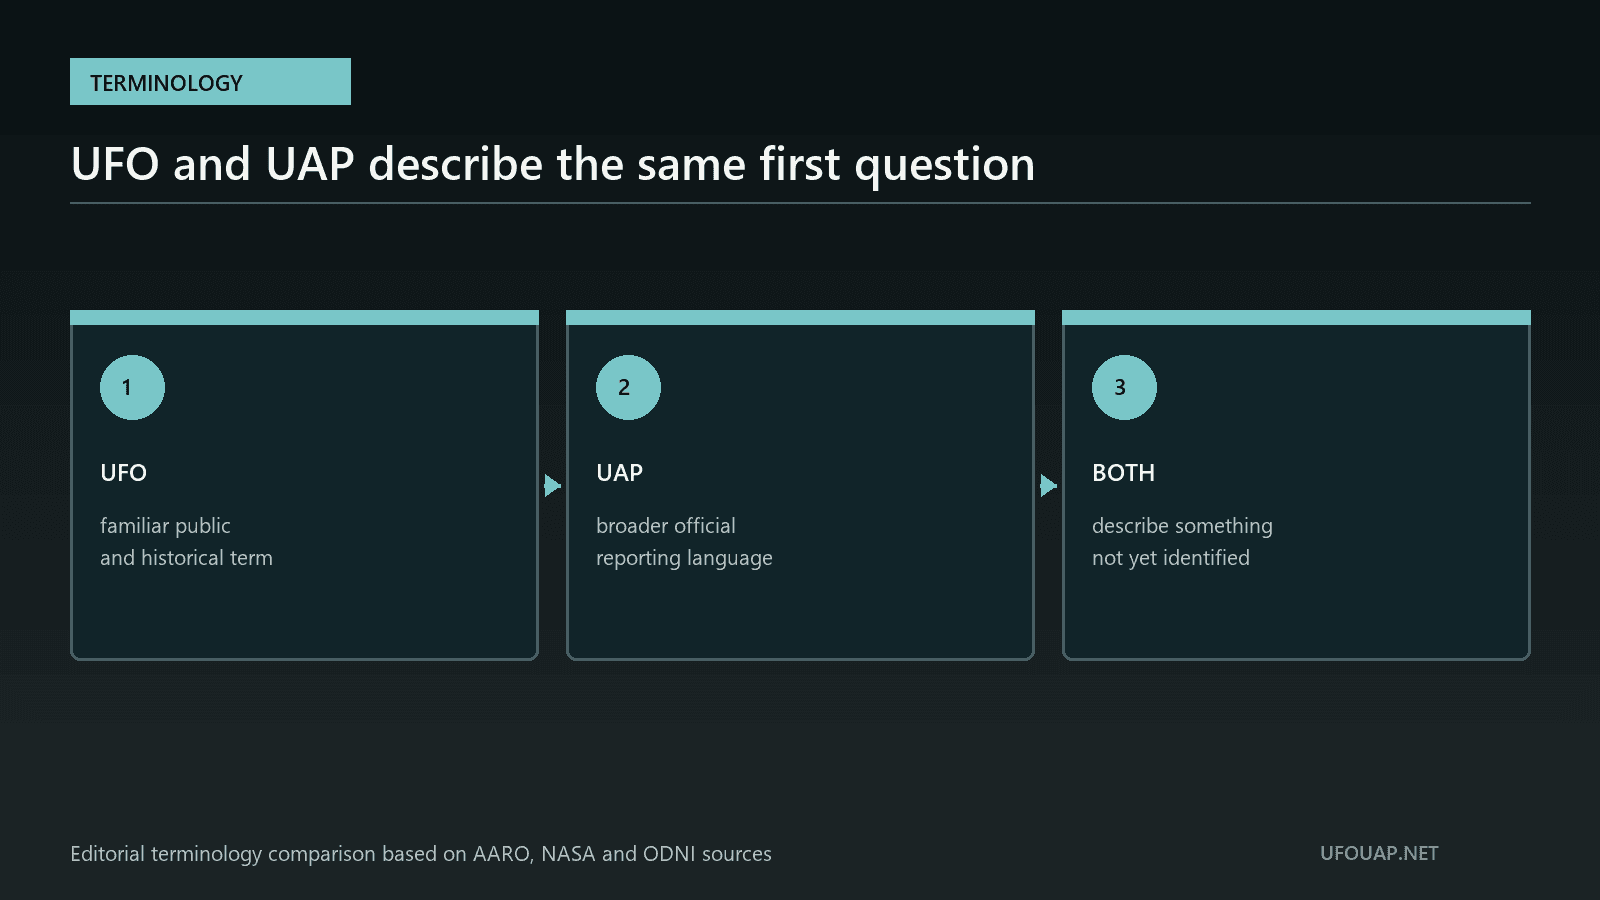Image resolution: width=1600 pixels, height=900 pixels.
Task: Click the teal top bar of UFO card
Action: click(304, 317)
